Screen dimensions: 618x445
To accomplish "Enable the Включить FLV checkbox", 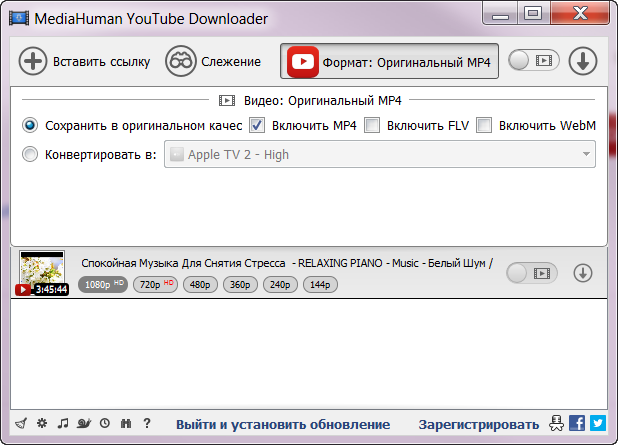I will point(372,125).
